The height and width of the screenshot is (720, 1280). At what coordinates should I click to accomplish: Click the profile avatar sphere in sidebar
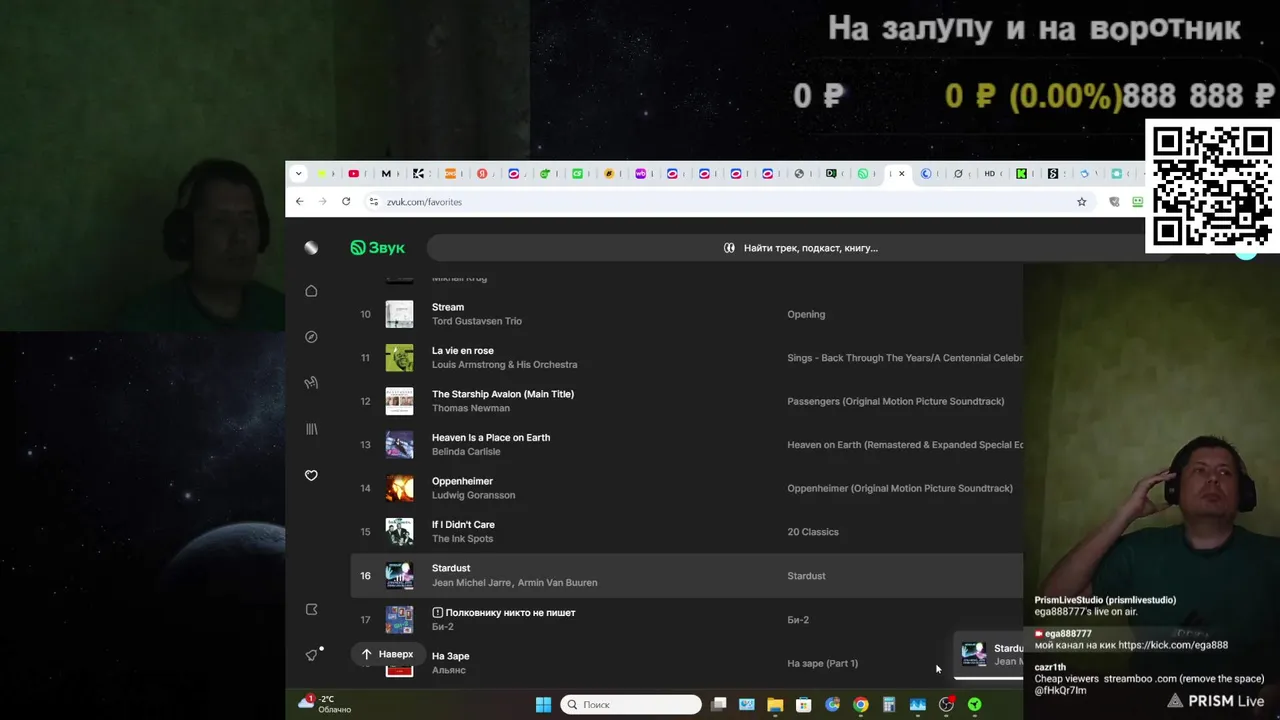click(x=311, y=248)
